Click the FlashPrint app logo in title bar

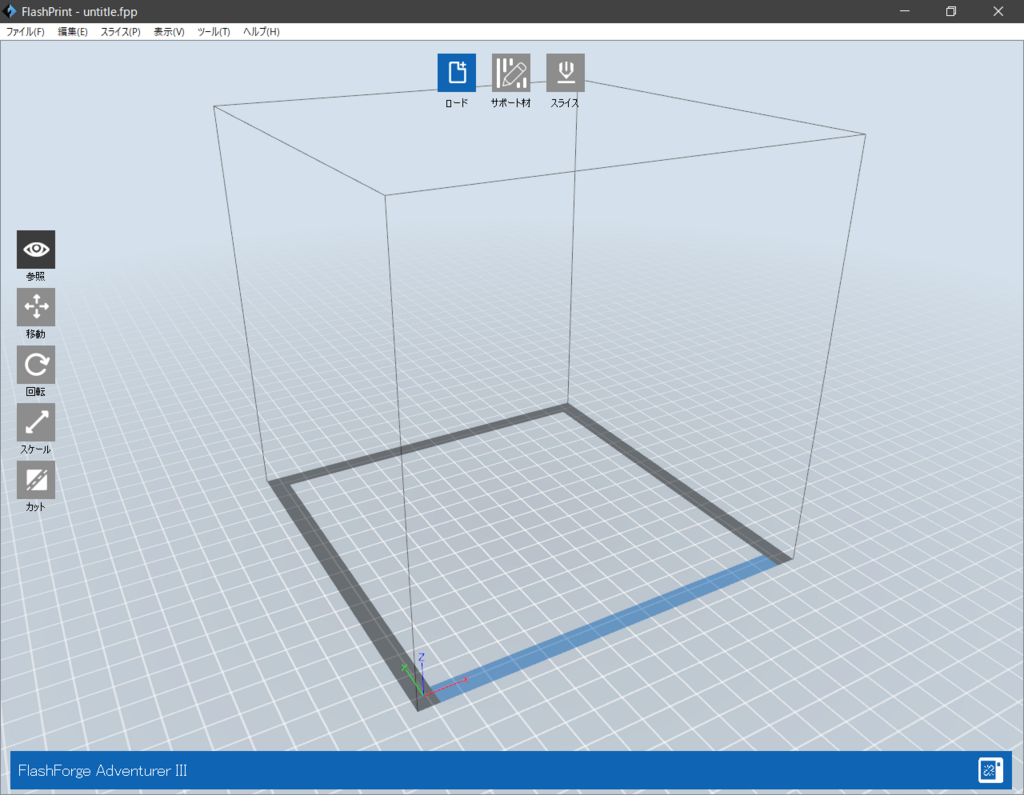(x=9, y=11)
